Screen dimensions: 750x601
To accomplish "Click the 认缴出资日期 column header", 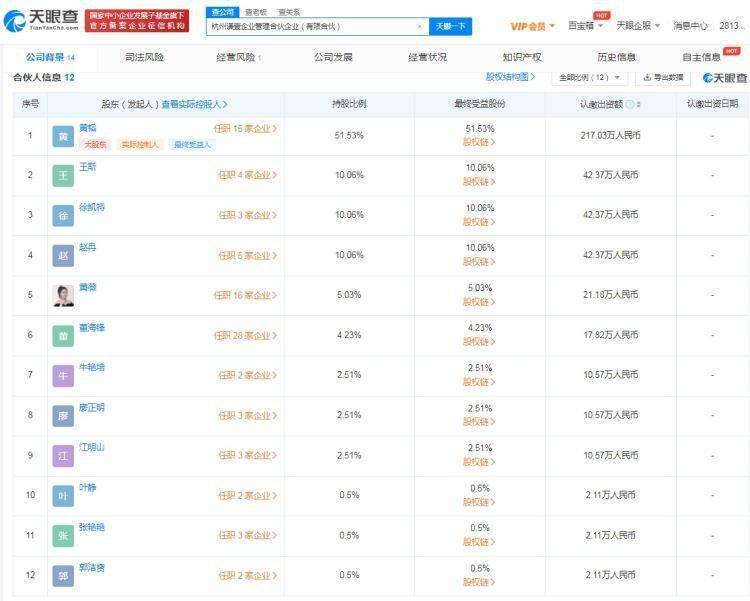I will click(x=712, y=103).
